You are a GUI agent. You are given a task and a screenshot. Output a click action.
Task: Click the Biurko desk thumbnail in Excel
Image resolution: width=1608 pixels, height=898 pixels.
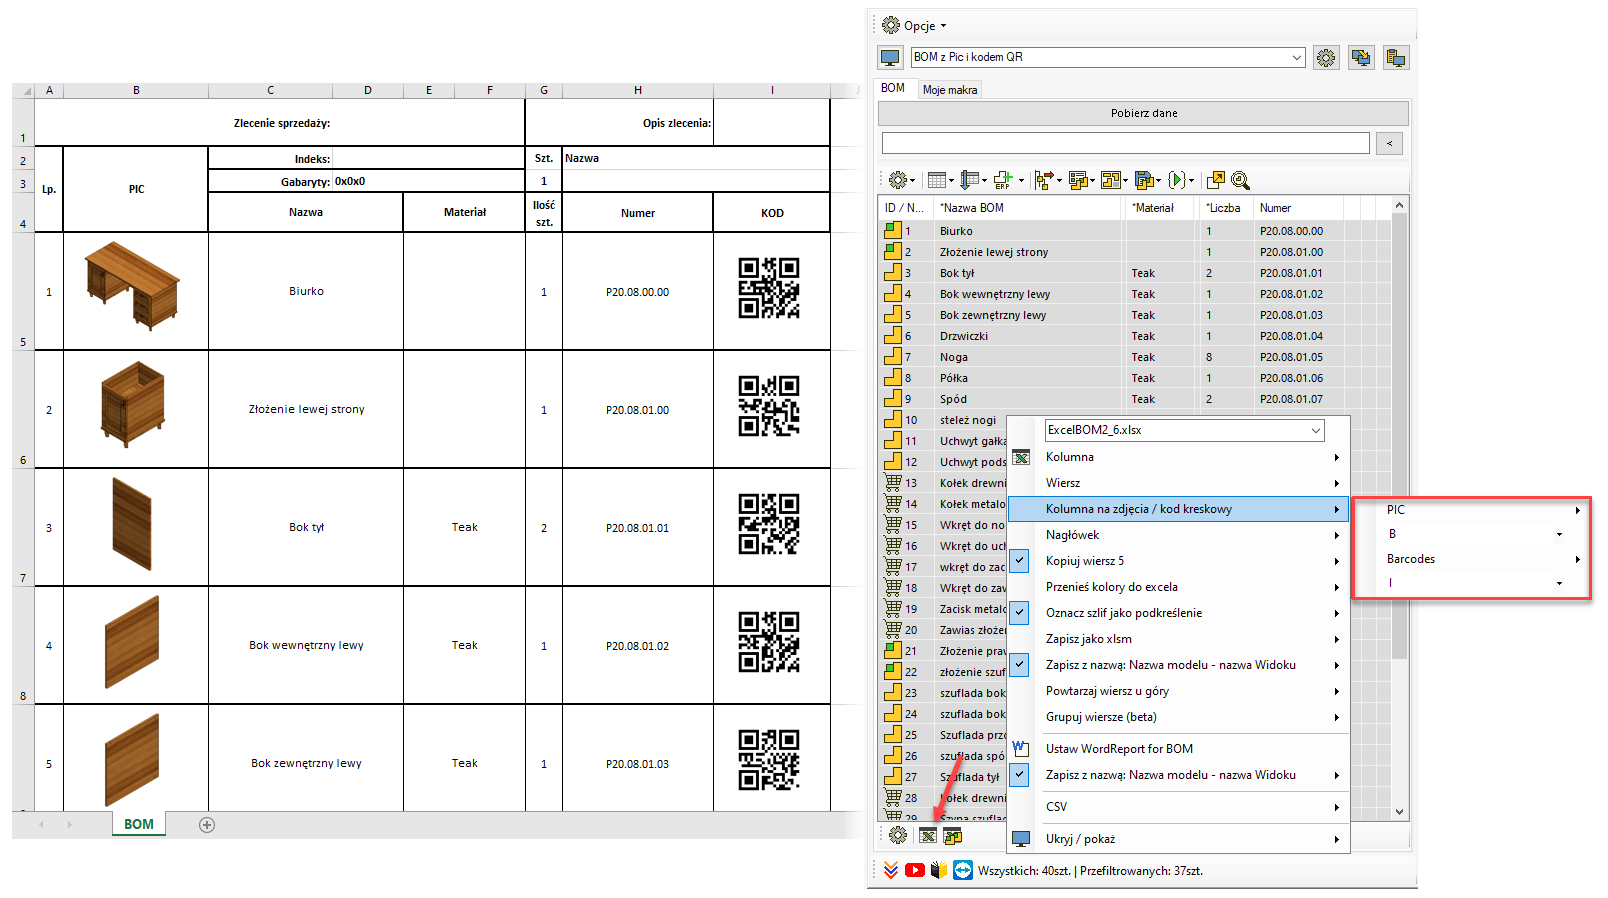[x=132, y=285]
